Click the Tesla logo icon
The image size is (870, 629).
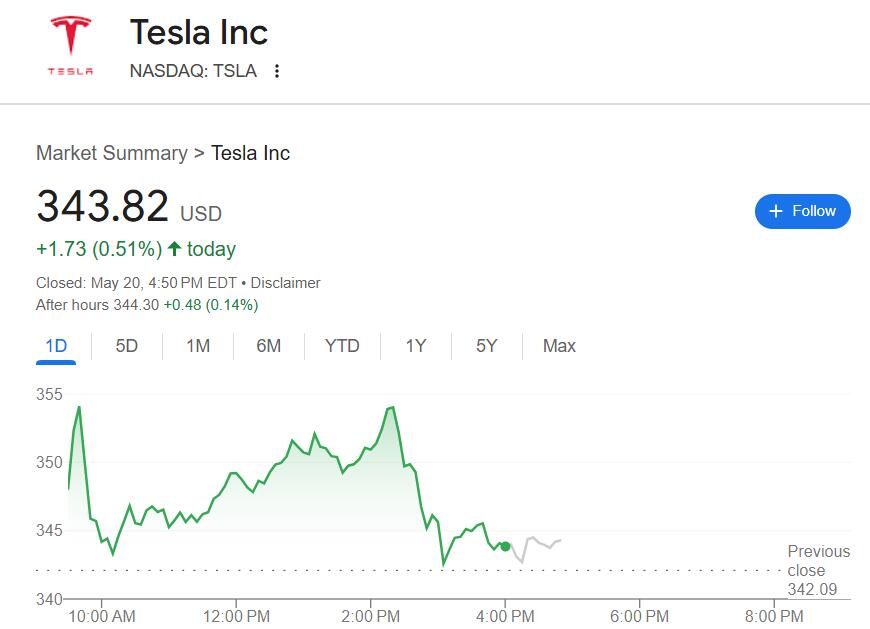71,46
